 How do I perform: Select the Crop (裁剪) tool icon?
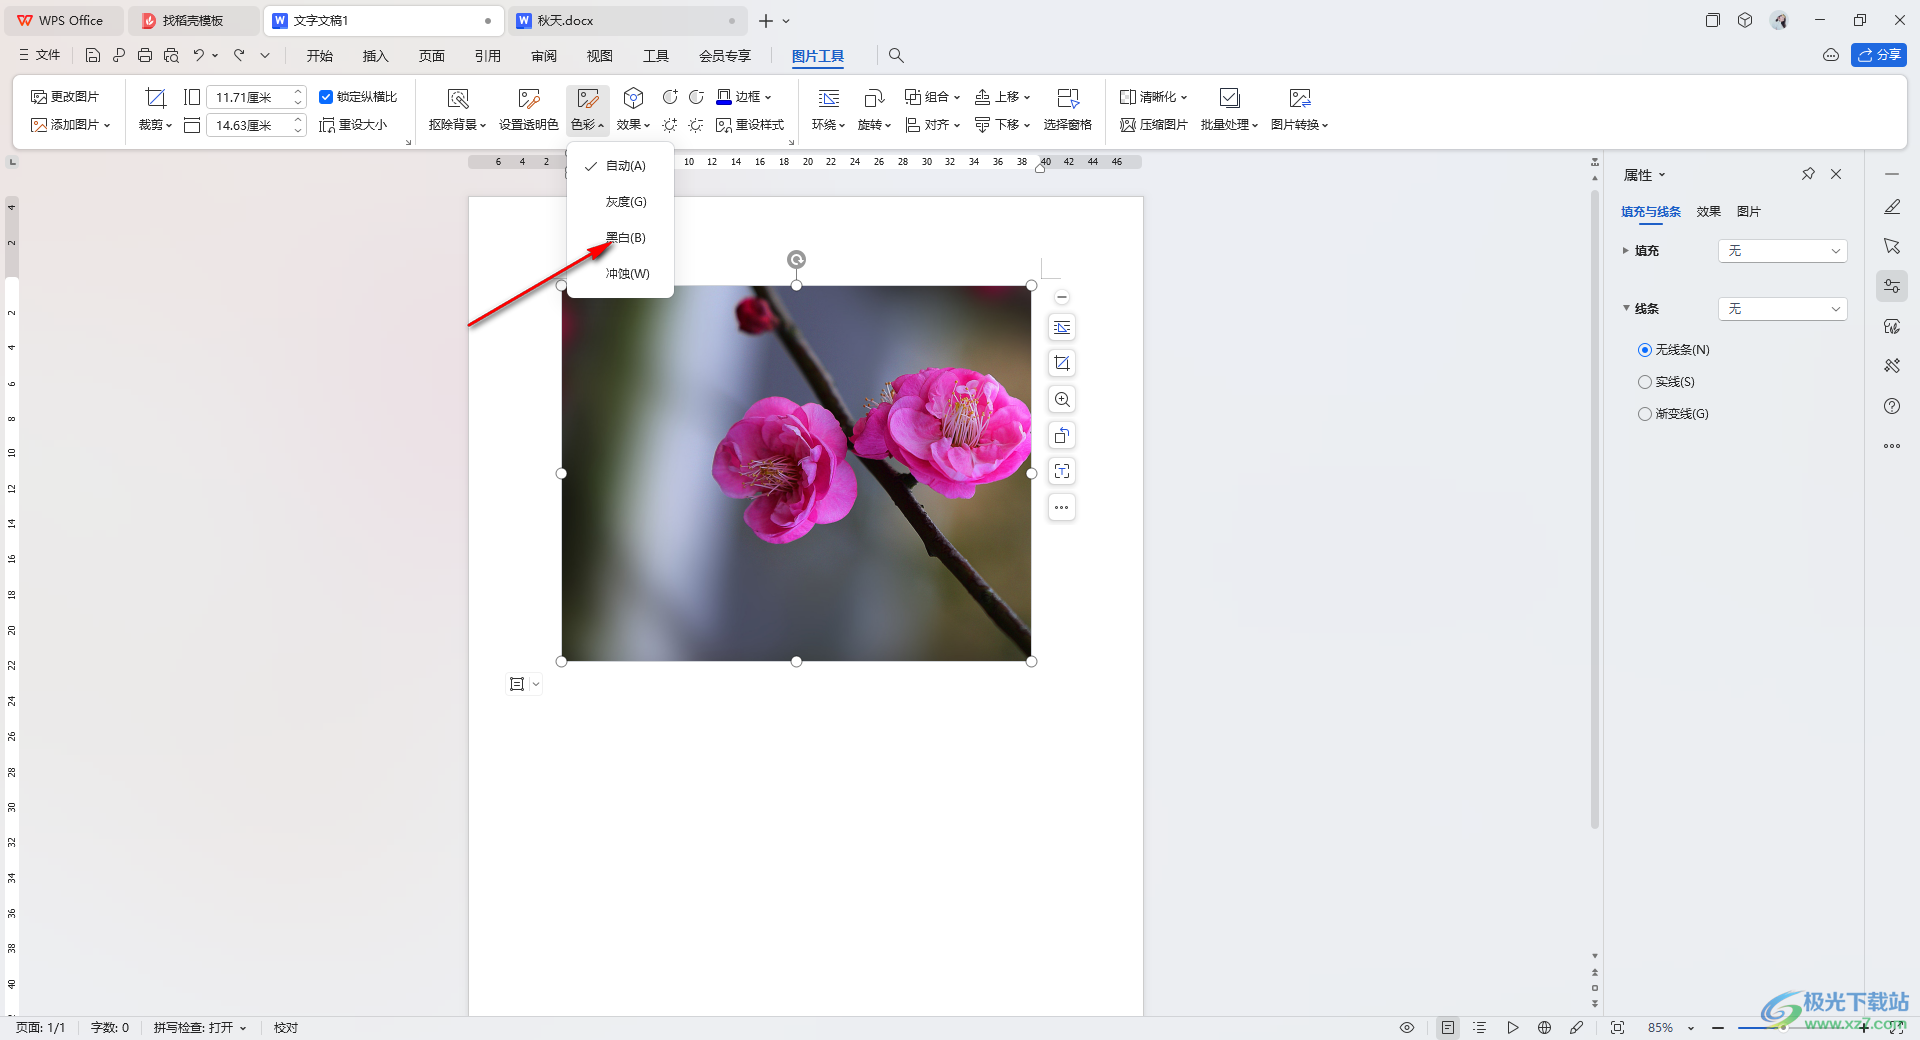[x=155, y=98]
